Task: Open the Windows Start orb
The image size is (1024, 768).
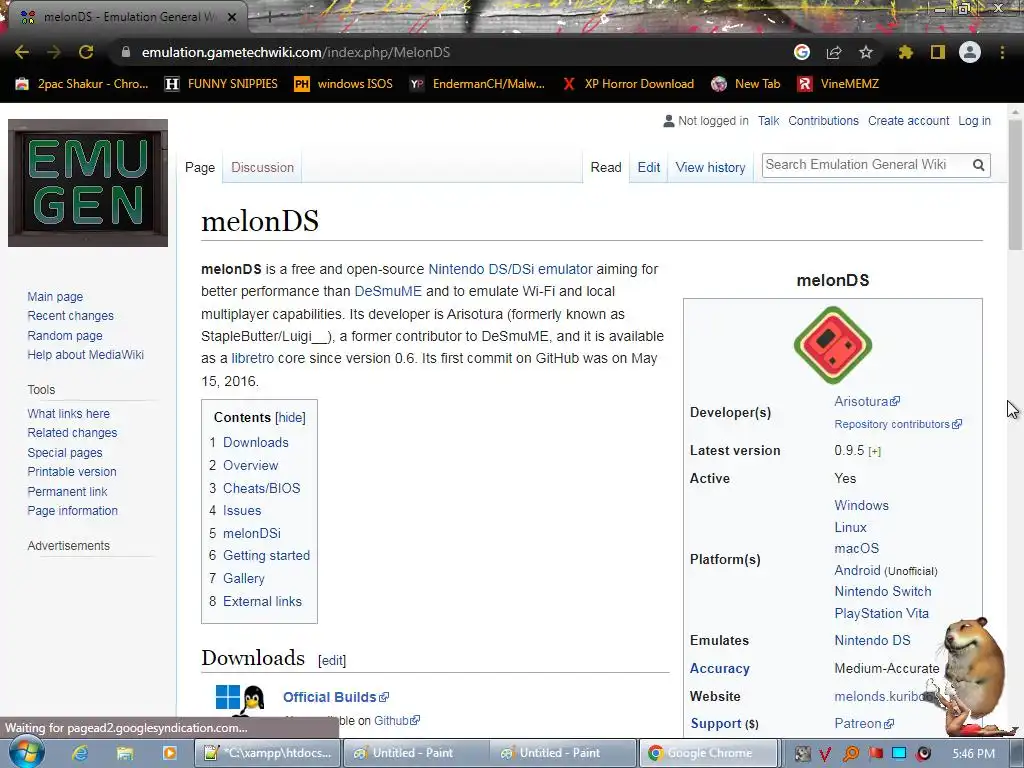Action: [x=27, y=753]
